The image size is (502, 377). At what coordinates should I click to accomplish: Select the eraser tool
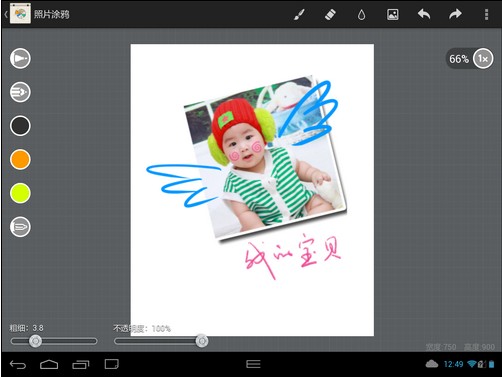click(330, 15)
